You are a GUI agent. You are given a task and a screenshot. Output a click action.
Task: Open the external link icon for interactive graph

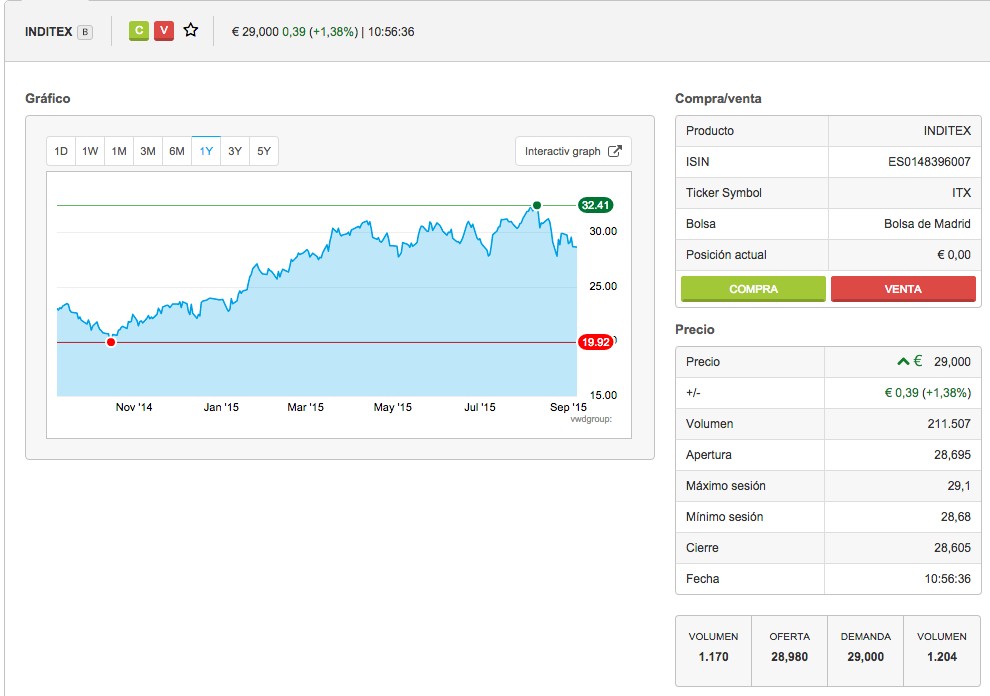(x=614, y=151)
